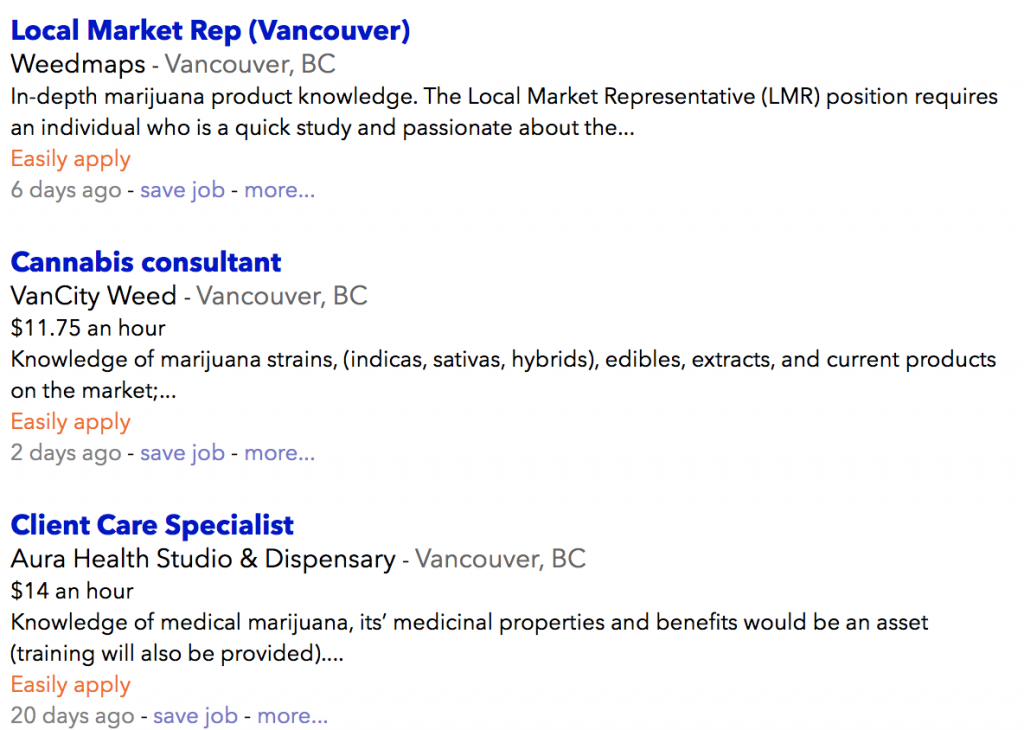The width and height of the screenshot is (1024, 730).
Task: Expand more options for Weedmaps listing
Action: pyautogui.click(x=279, y=190)
